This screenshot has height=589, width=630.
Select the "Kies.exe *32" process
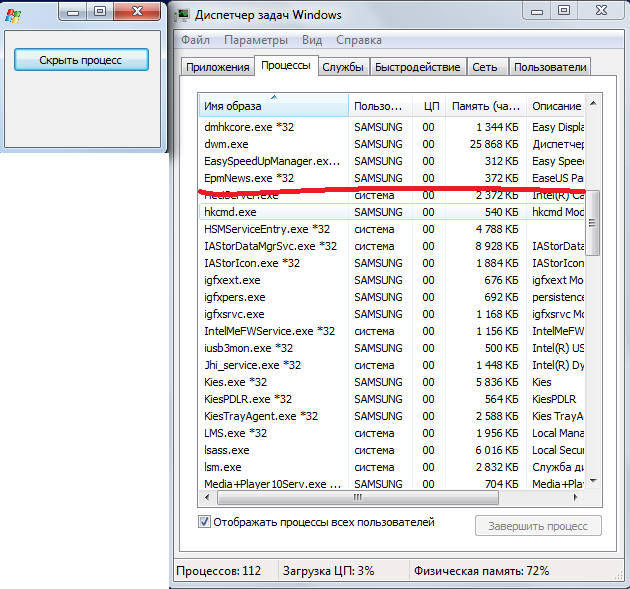[392, 382]
